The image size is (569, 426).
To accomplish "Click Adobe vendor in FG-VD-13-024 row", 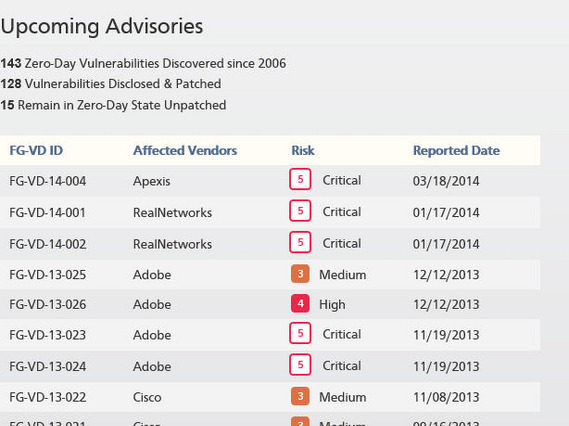I will click(152, 366).
